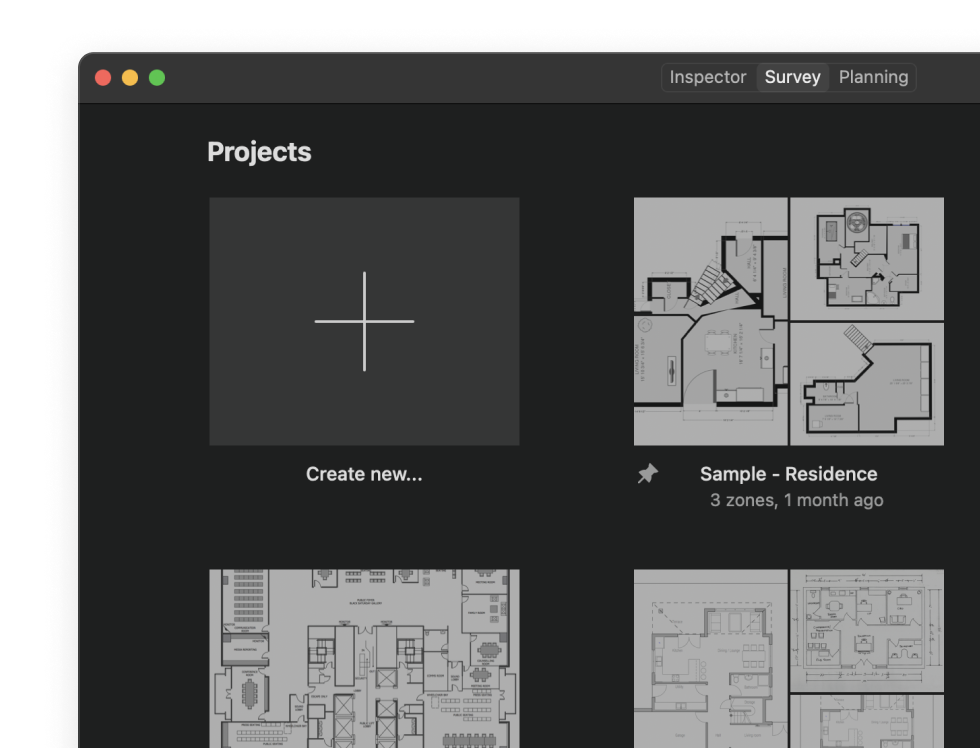The image size is (980, 748).
Task: Open the large left floor plan of Sample - Residence
Action: point(710,322)
